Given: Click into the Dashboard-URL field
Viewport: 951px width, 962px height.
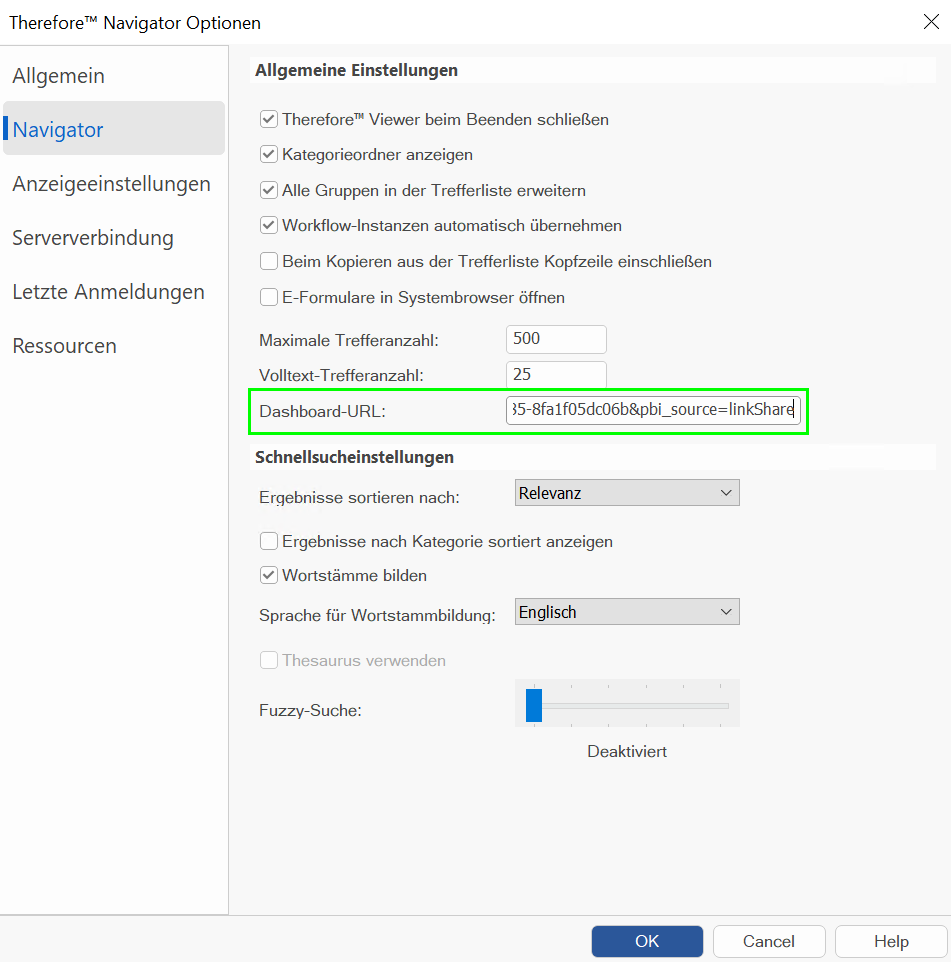Looking at the screenshot, I should (x=653, y=410).
